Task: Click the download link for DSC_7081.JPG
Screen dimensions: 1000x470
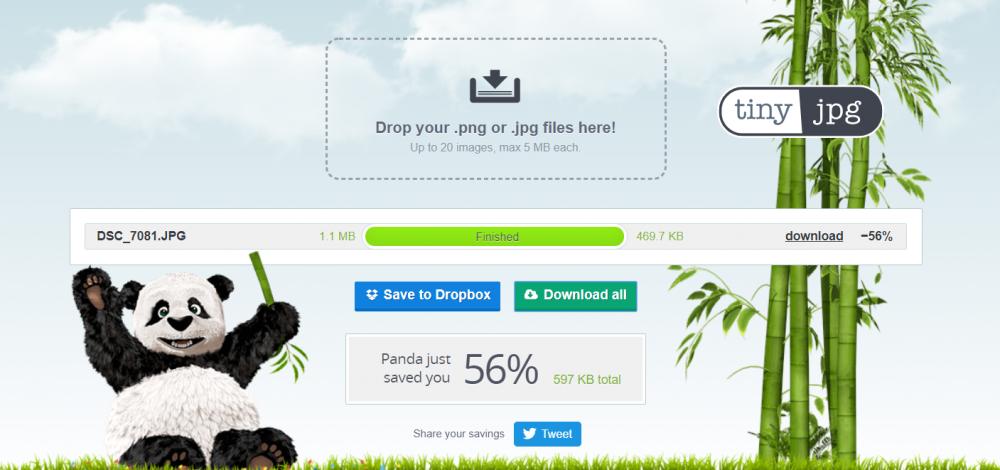Action: (x=814, y=236)
